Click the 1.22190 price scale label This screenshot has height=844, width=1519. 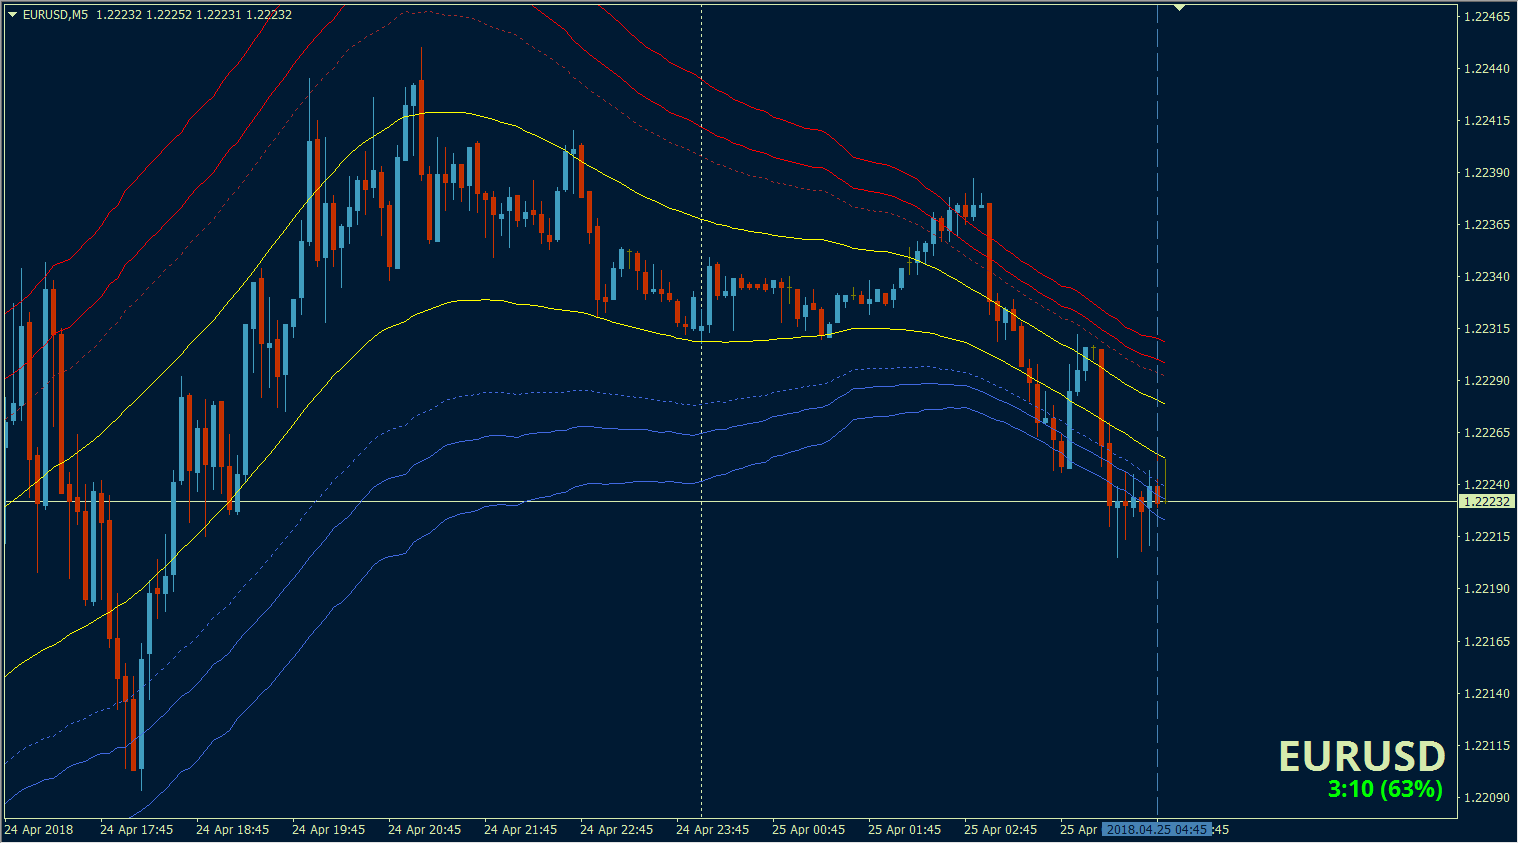[x=1487, y=589]
